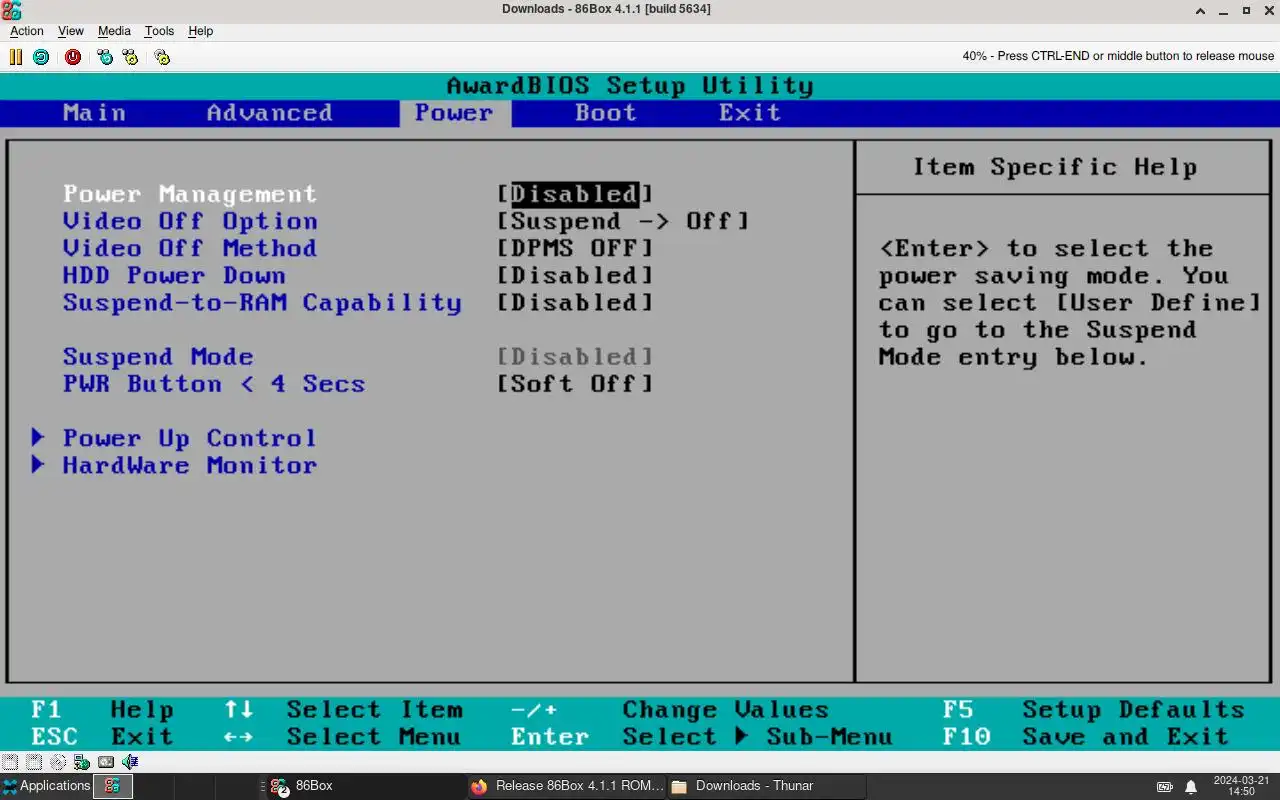The image size is (1280, 800).
Task: Click the F5 Setup Defaults legend entry
Action: click(1094, 710)
